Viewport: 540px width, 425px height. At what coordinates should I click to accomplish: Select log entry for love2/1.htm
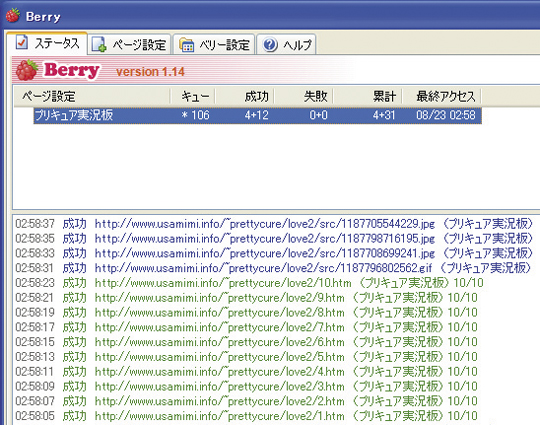pos(246,416)
